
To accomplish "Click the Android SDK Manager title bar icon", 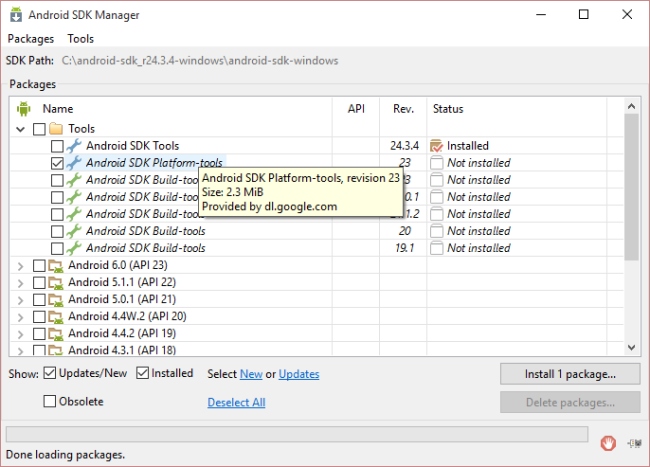I will pos(16,15).
